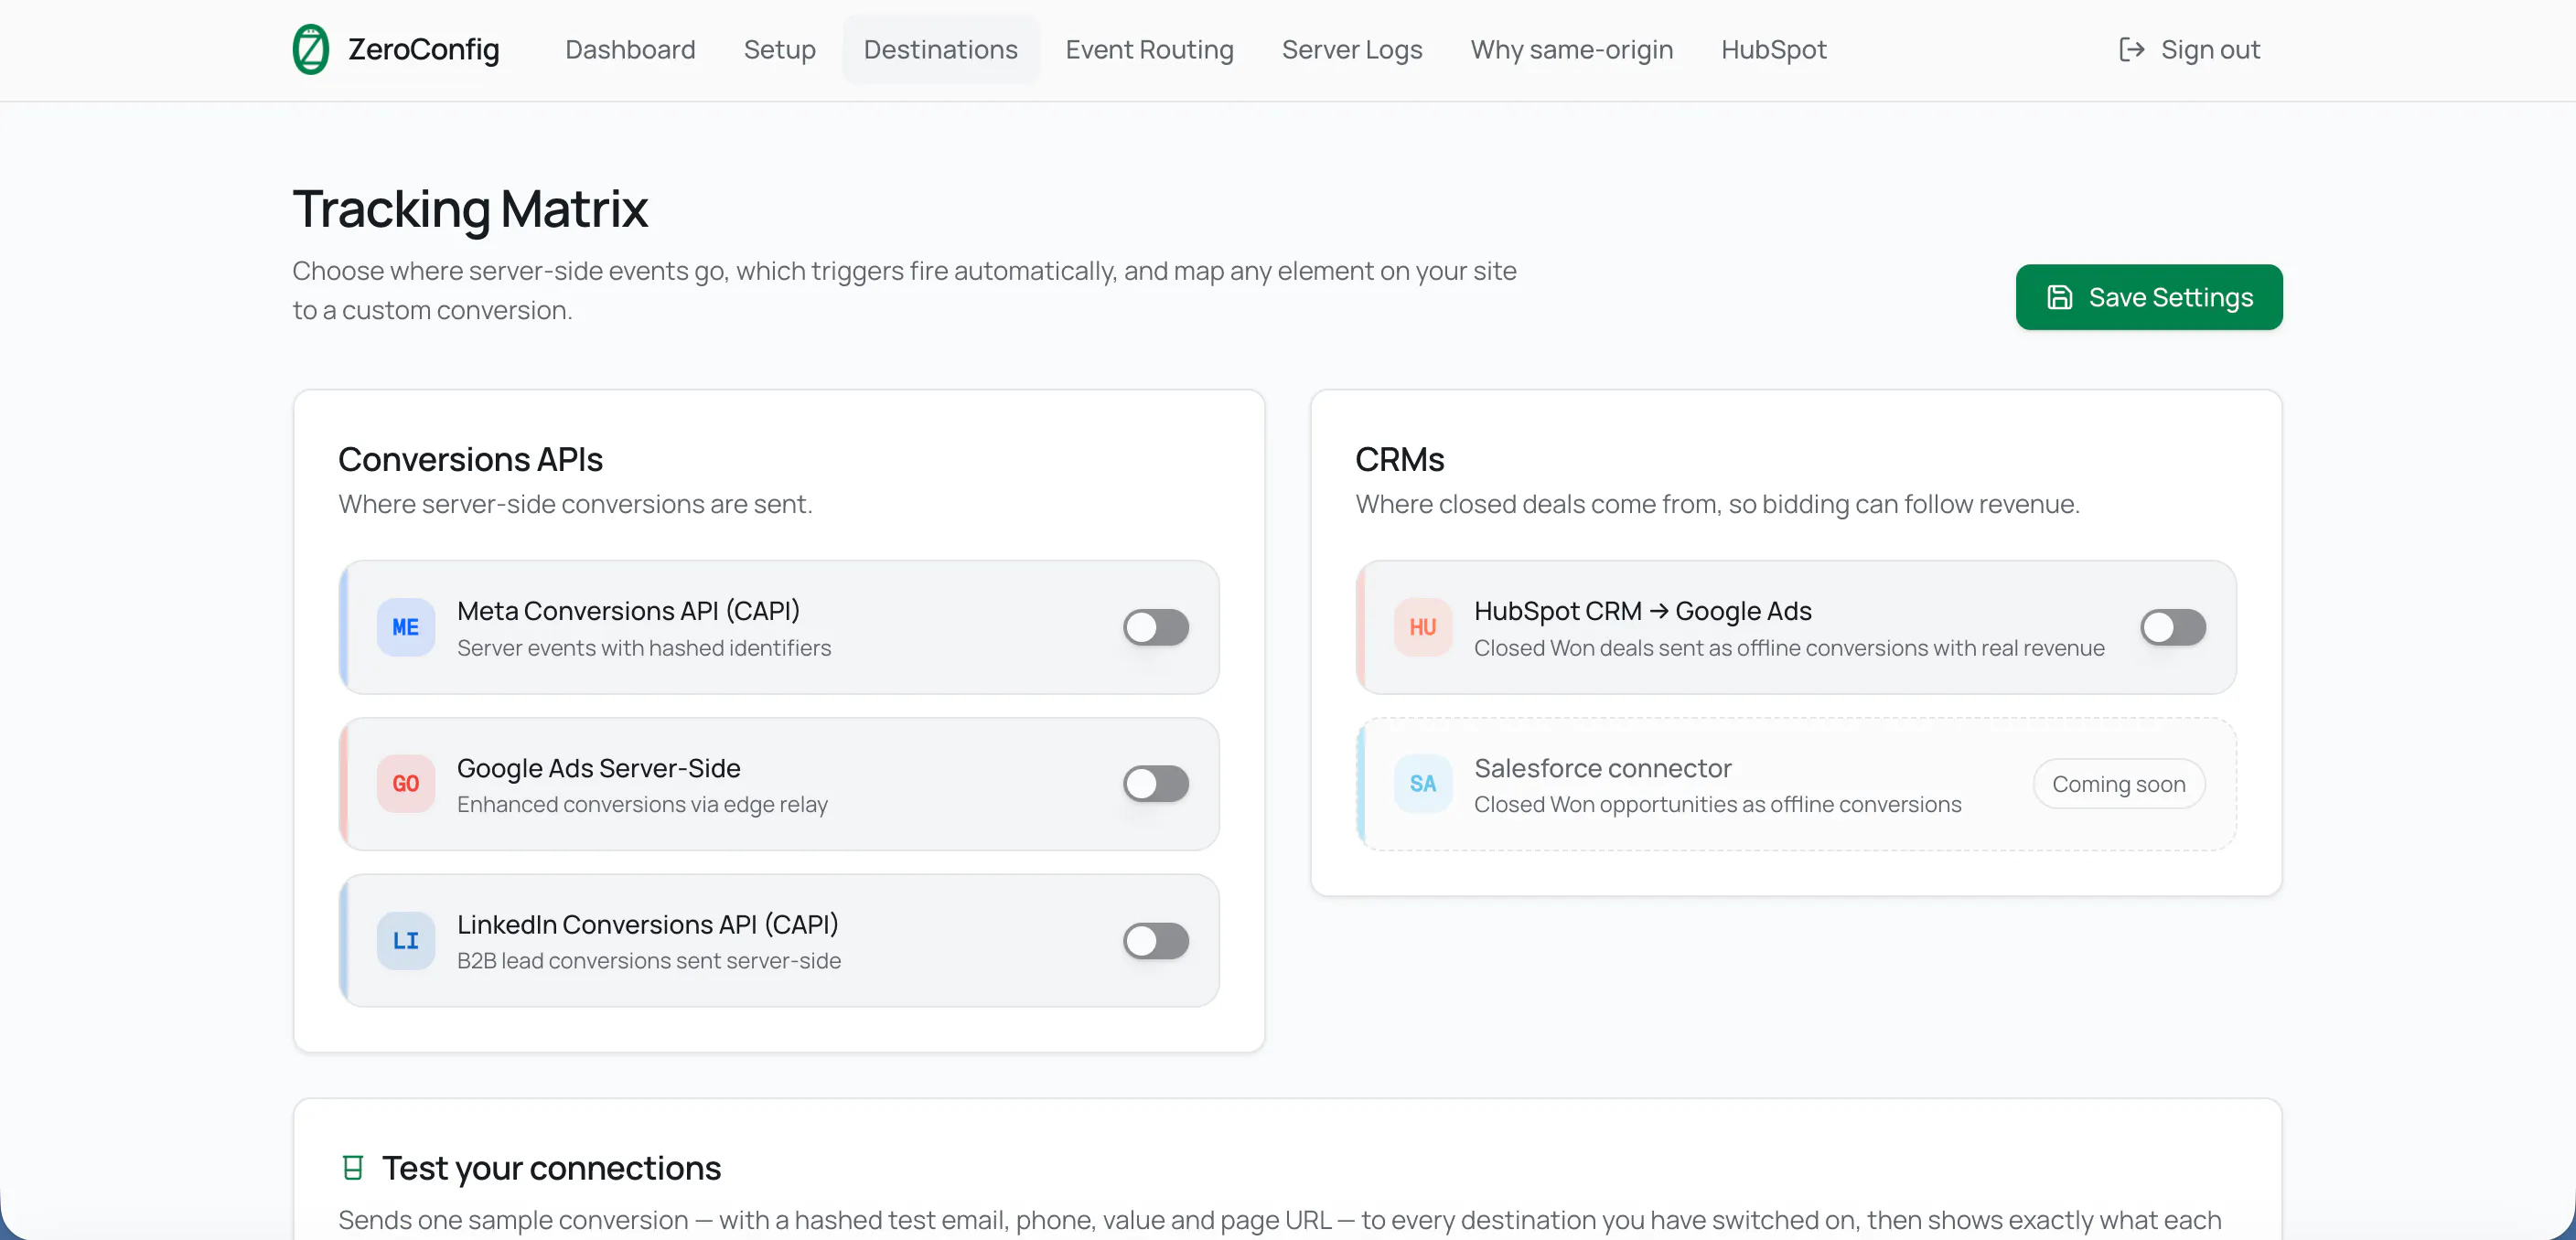Click the HubSpot CRM → Google Ads label
Viewport: 2576px width, 1240px height.
click(x=1643, y=611)
